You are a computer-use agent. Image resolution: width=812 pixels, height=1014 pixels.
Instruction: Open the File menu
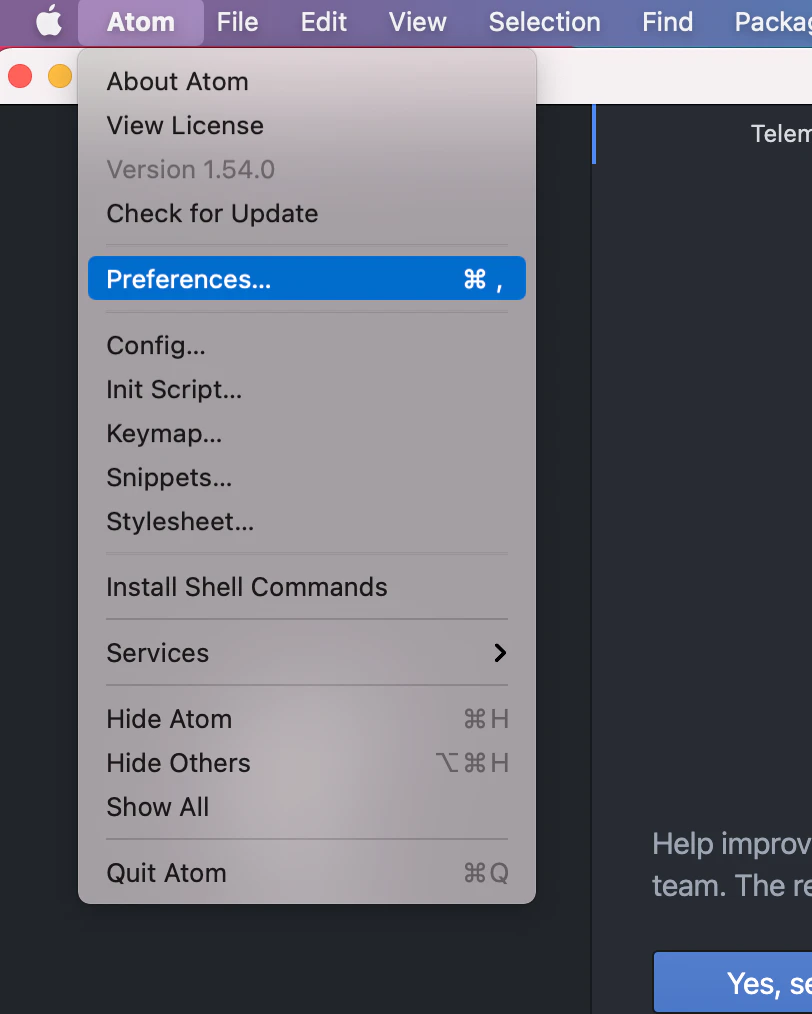pos(237,22)
